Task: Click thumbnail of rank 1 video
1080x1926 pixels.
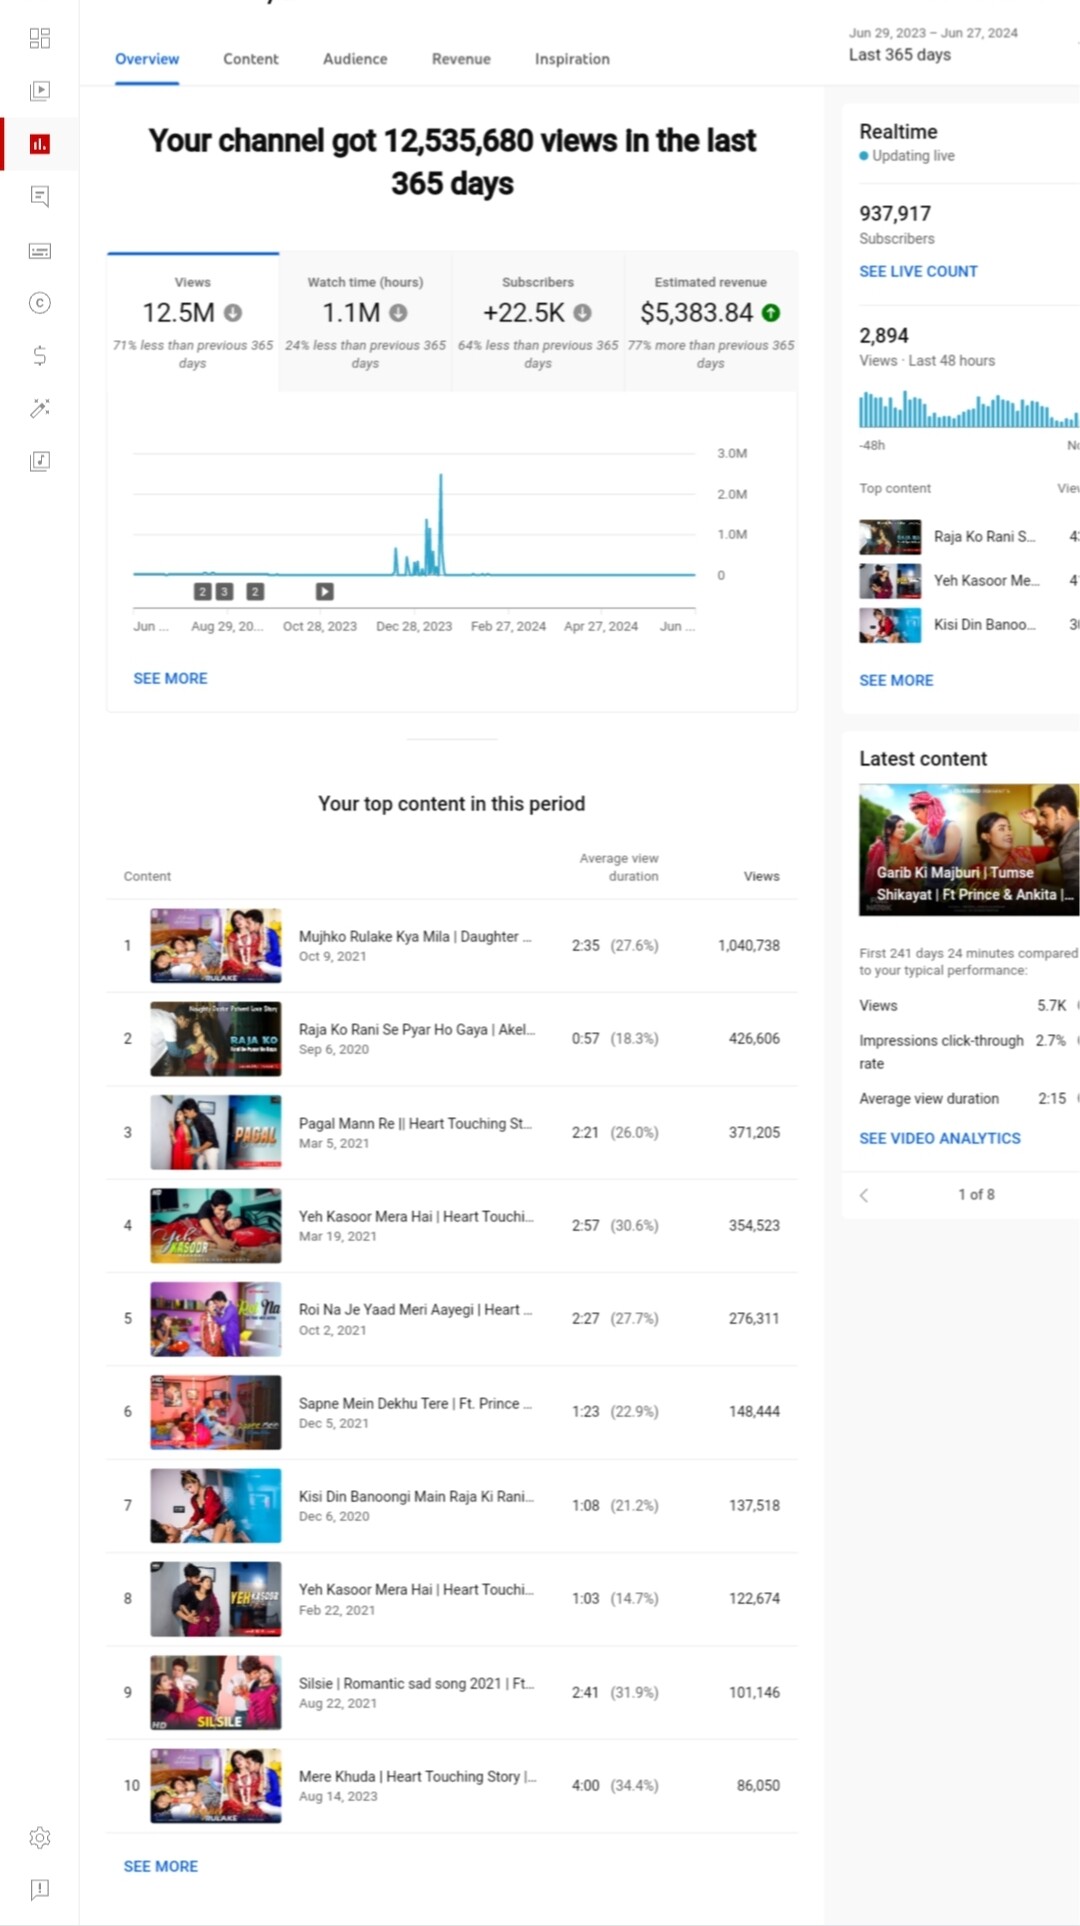Action: (x=216, y=946)
